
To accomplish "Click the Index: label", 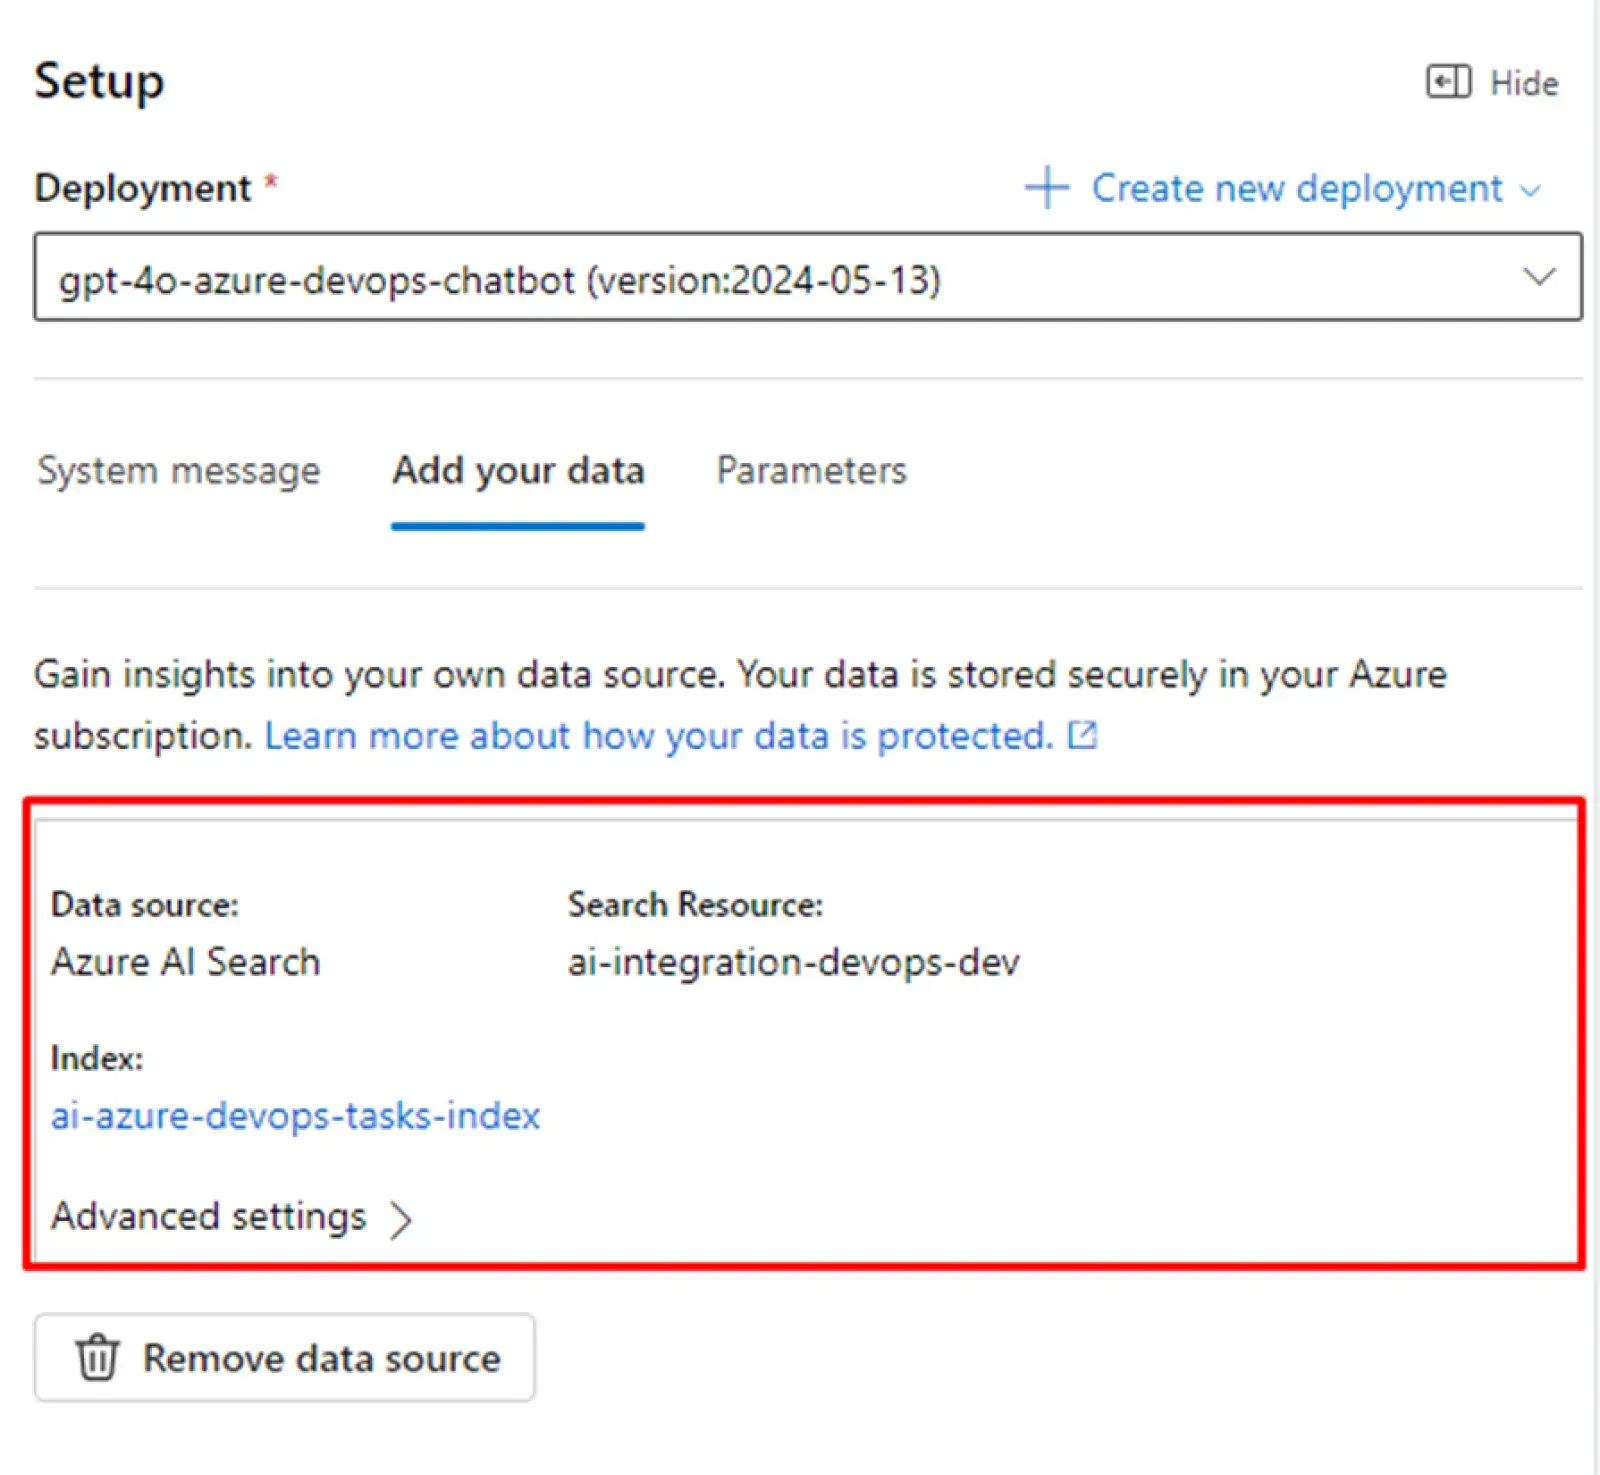I will click(x=97, y=1058).
